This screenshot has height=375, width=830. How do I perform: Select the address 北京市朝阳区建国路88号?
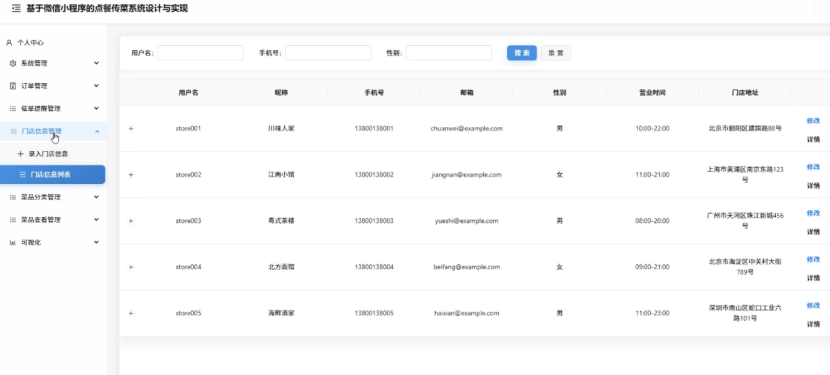pyautogui.click(x=745, y=129)
